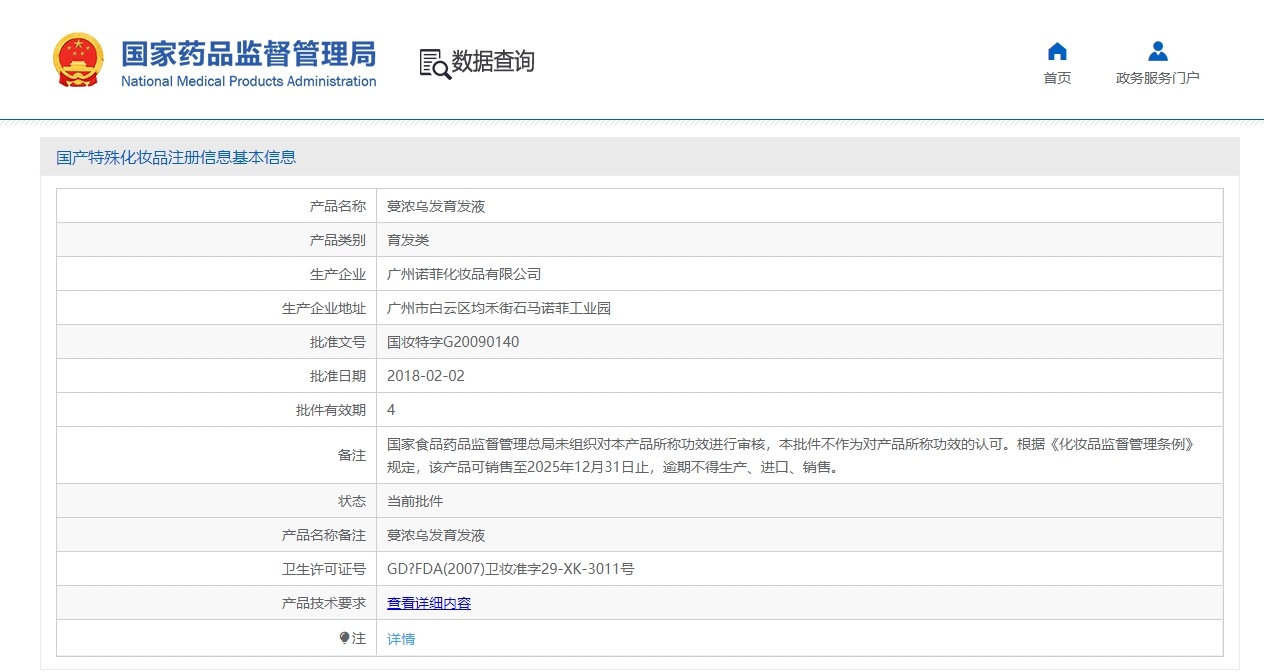Click National Medical Products Administration text
Viewport: 1264px width, 672px height.
coord(248,81)
